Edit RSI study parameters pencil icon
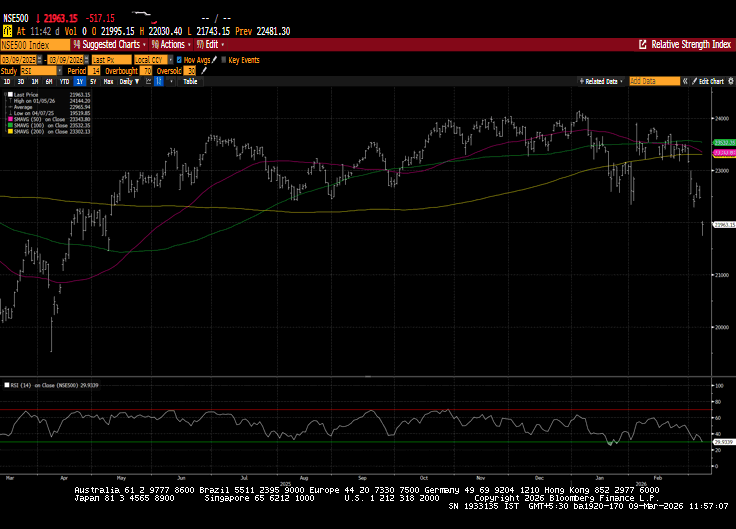This screenshot has width=736, height=529. [x=204, y=71]
